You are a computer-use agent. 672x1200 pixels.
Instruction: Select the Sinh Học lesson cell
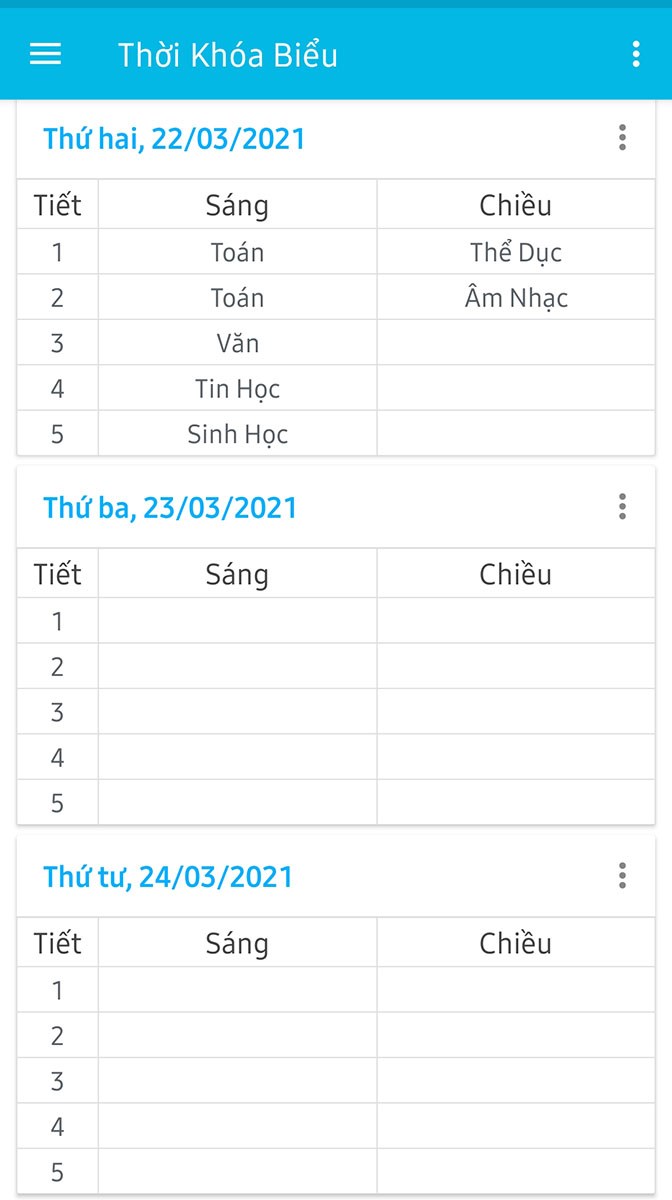[237, 434]
